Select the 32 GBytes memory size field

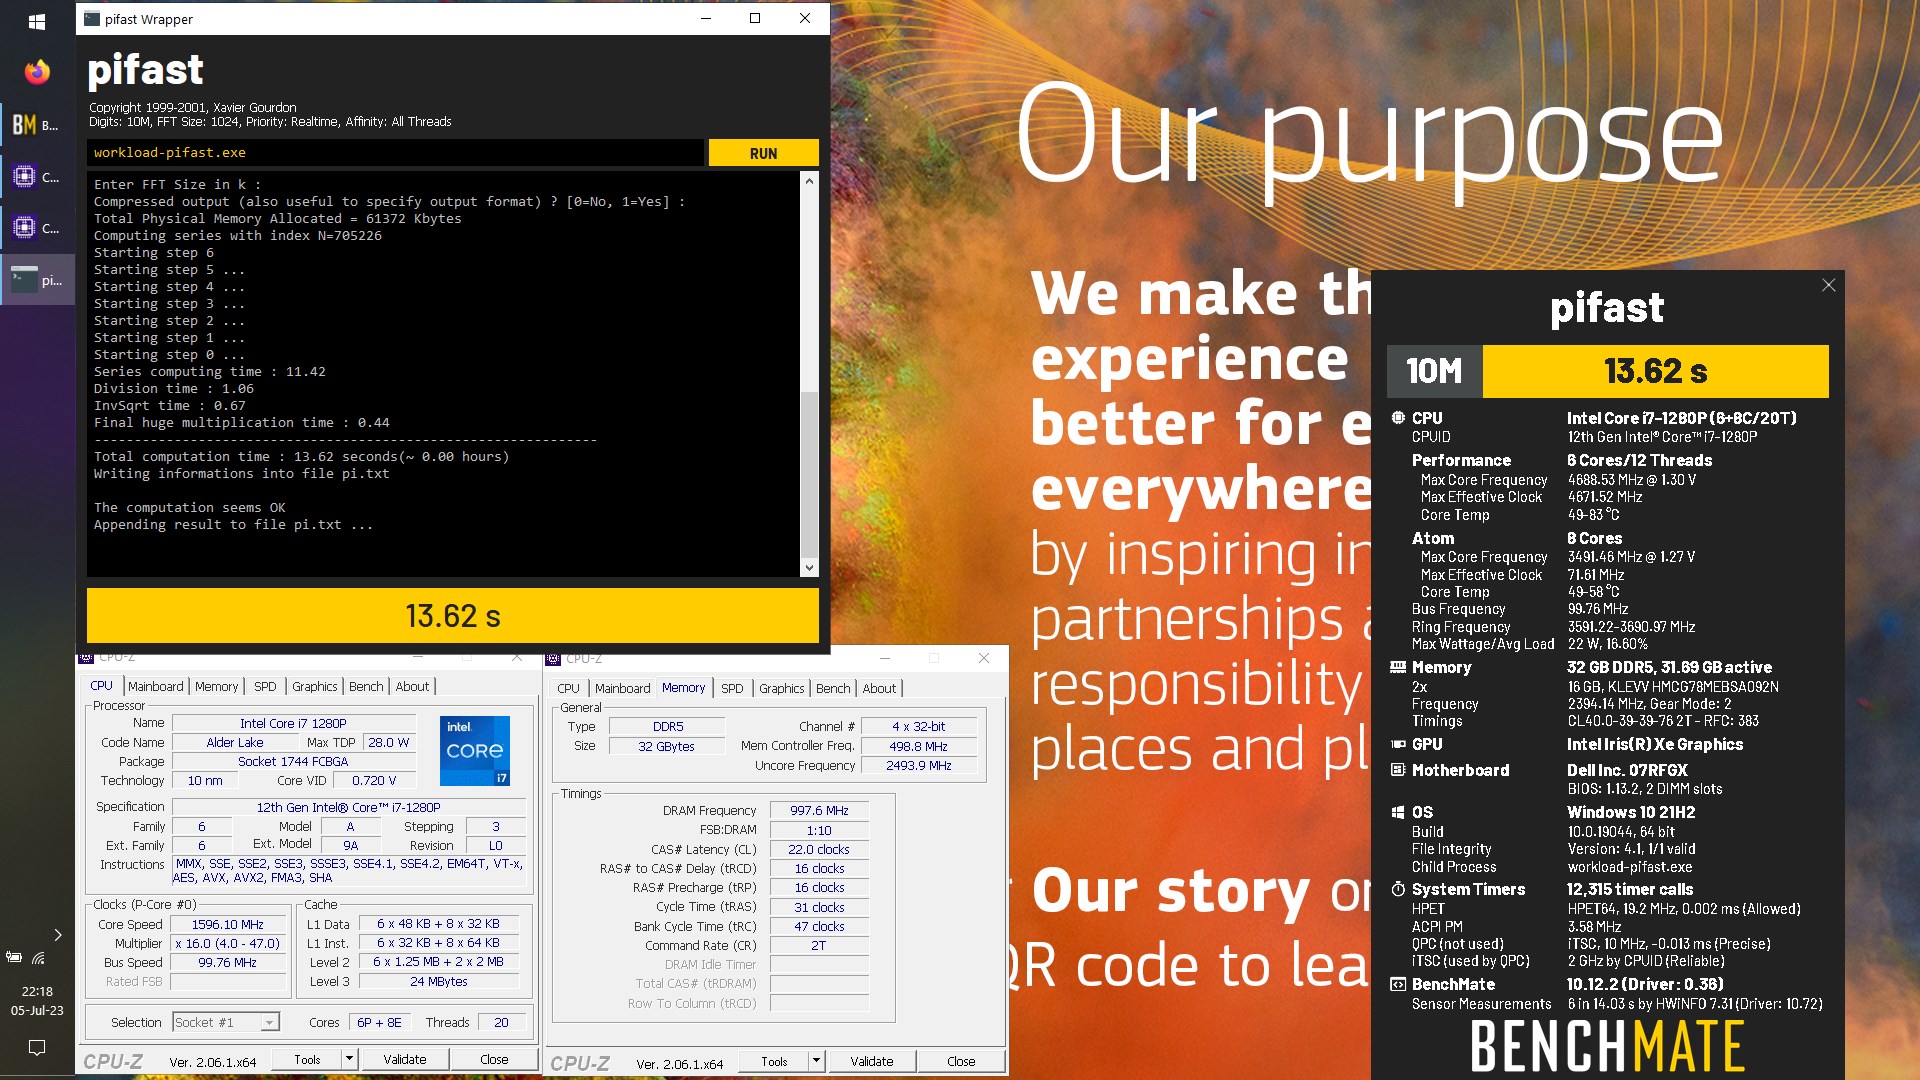[668, 746]
